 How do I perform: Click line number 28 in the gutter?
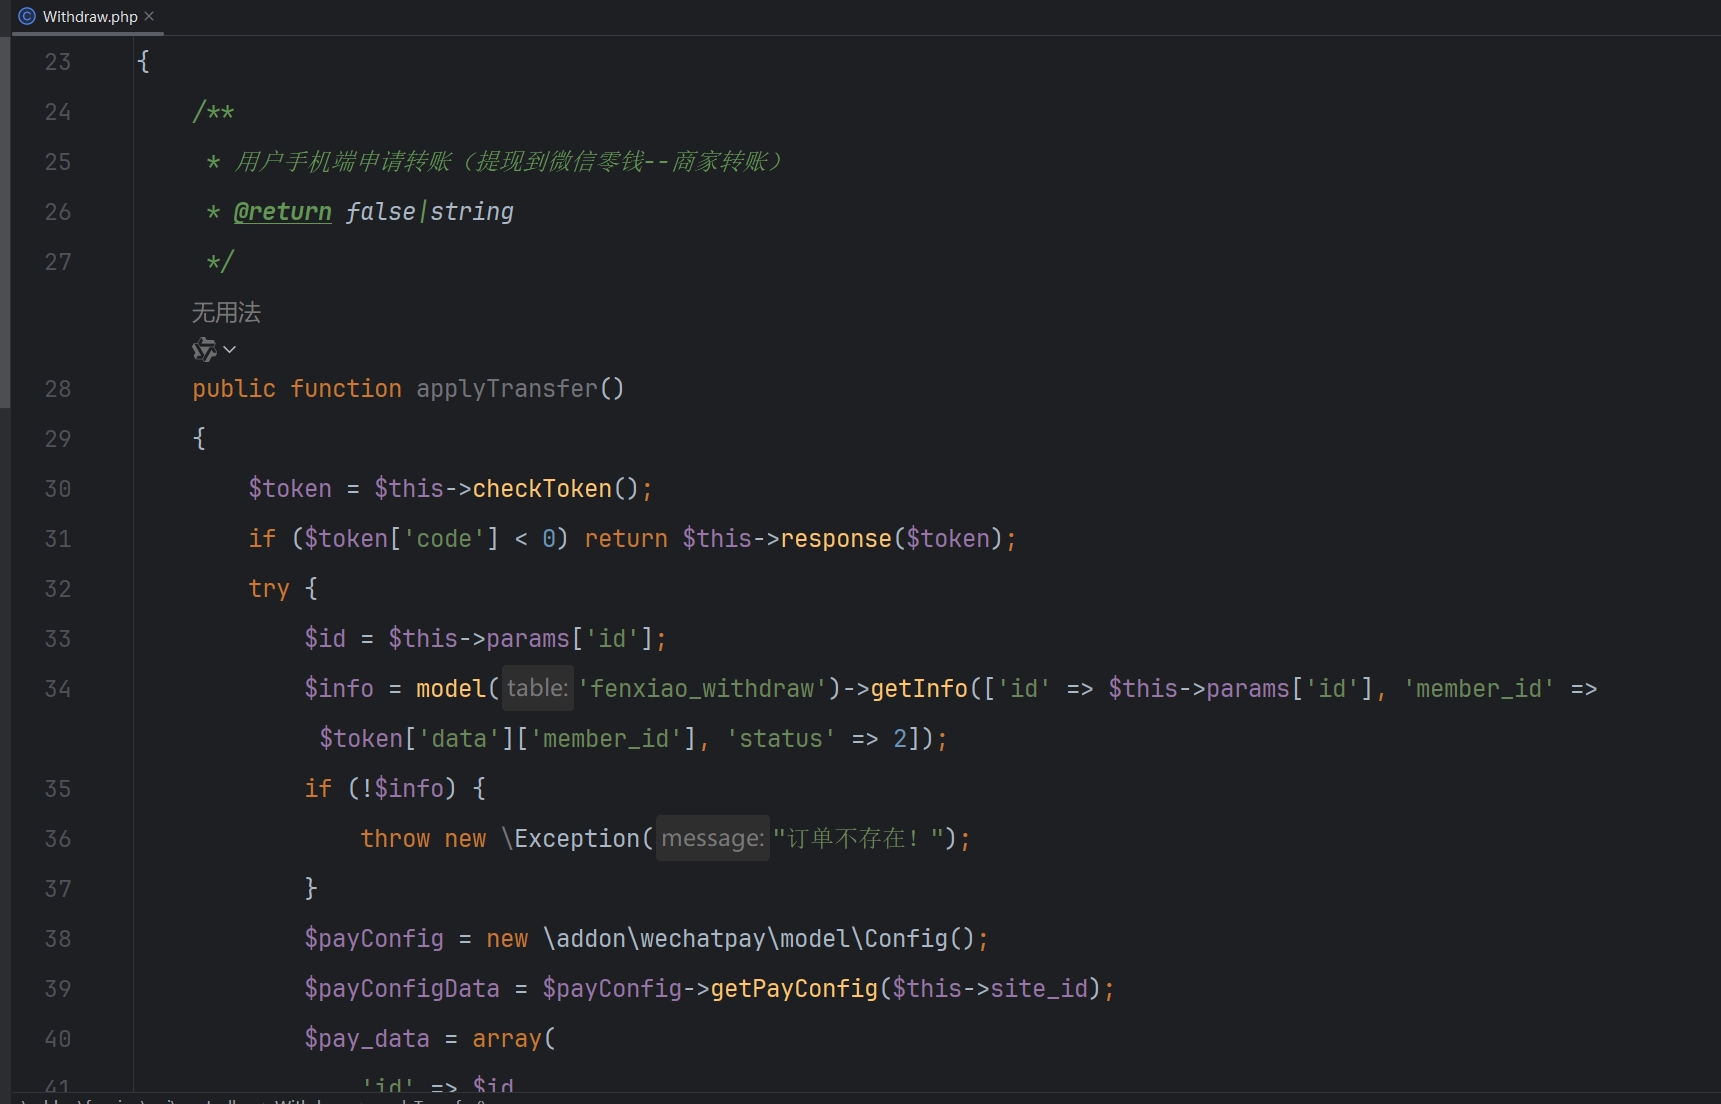coord(58,389)
